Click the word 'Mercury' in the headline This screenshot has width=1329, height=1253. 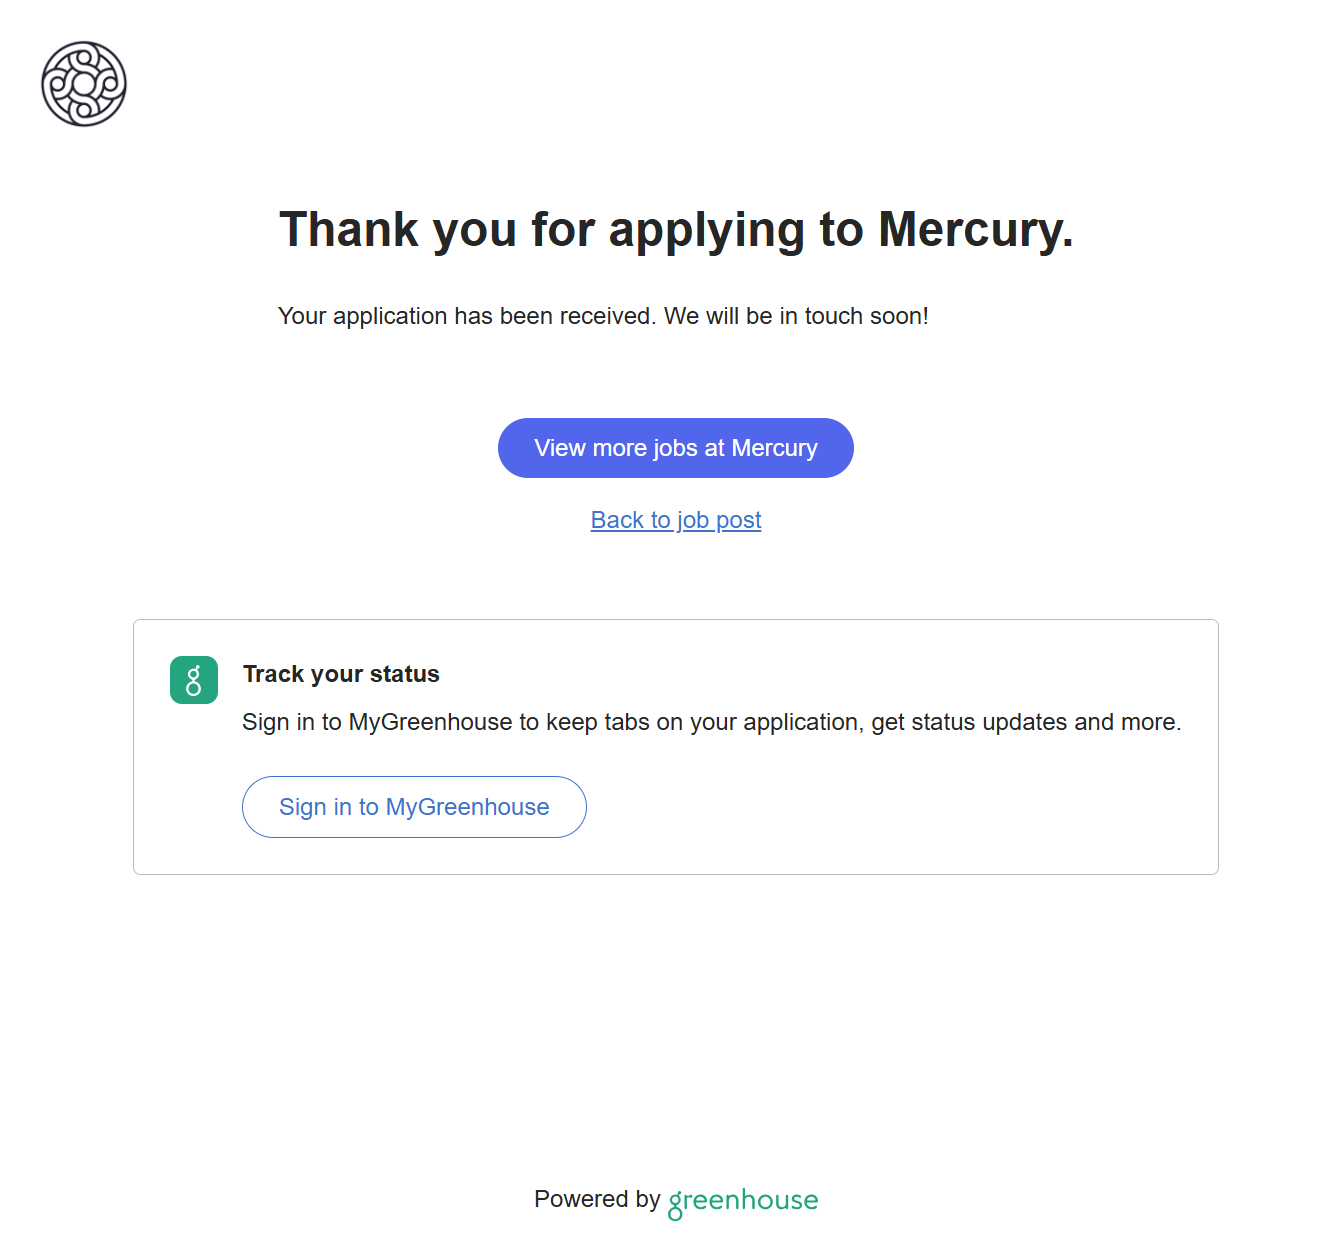pos(975,230)
